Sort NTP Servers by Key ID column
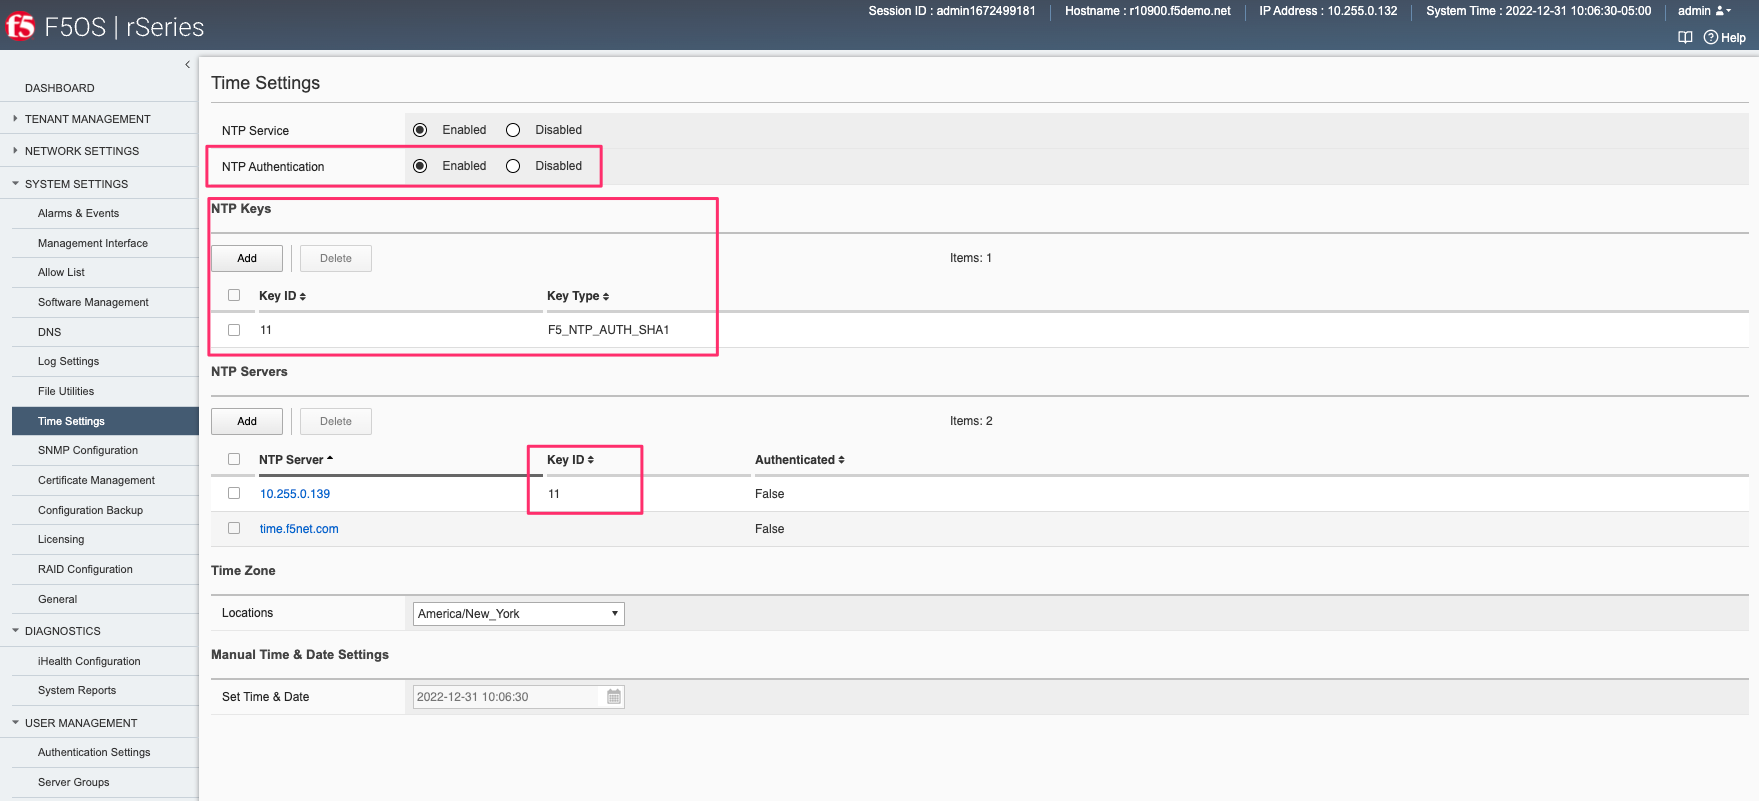Image resolution: width=1759 pixels, height=801 pixels. coord(570,460)
